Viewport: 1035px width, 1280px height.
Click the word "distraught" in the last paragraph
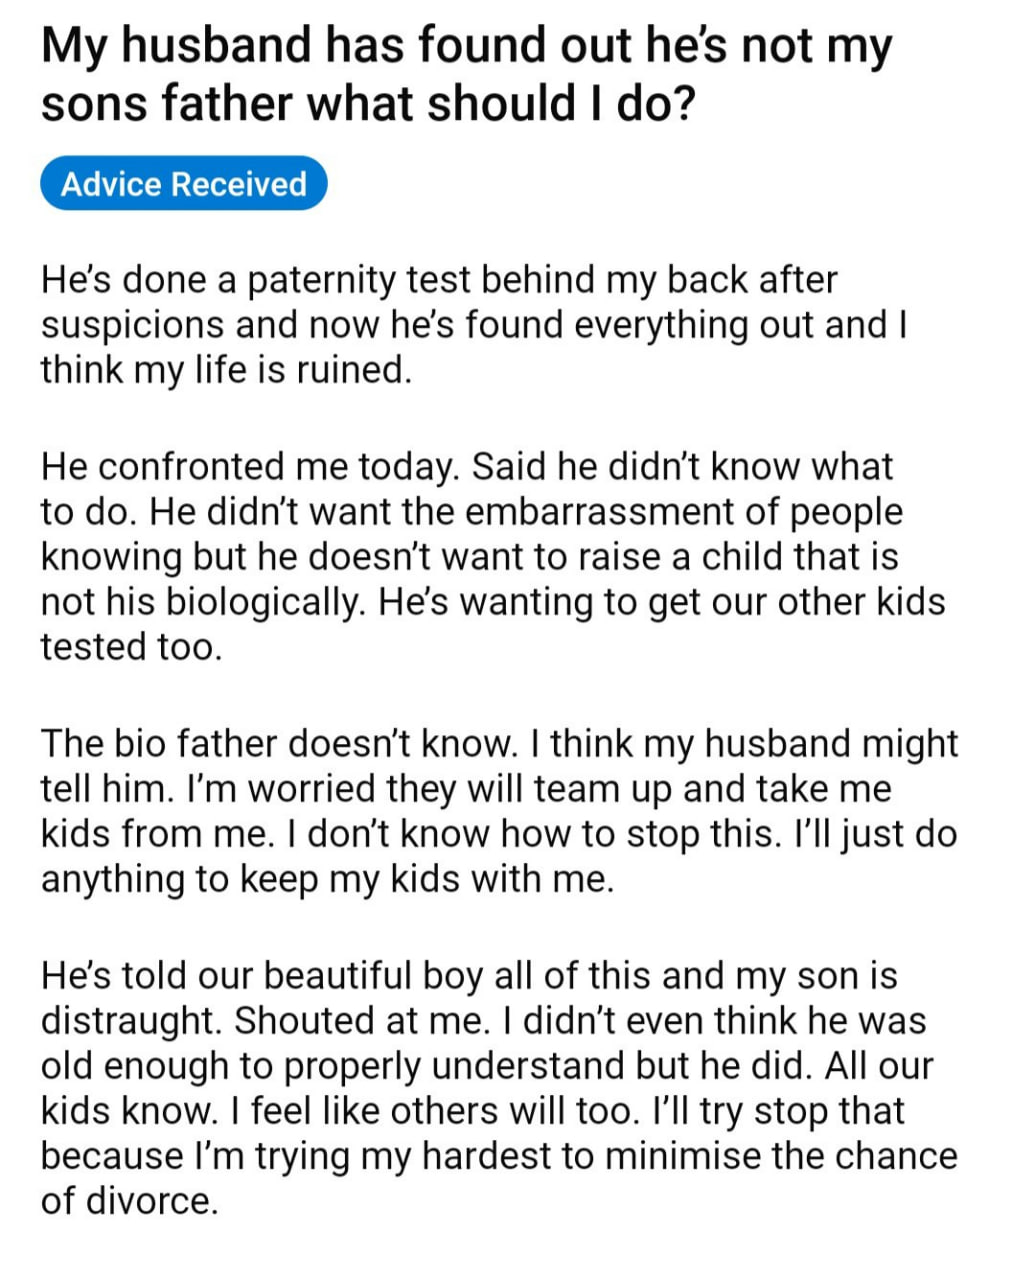(132, 1021)
